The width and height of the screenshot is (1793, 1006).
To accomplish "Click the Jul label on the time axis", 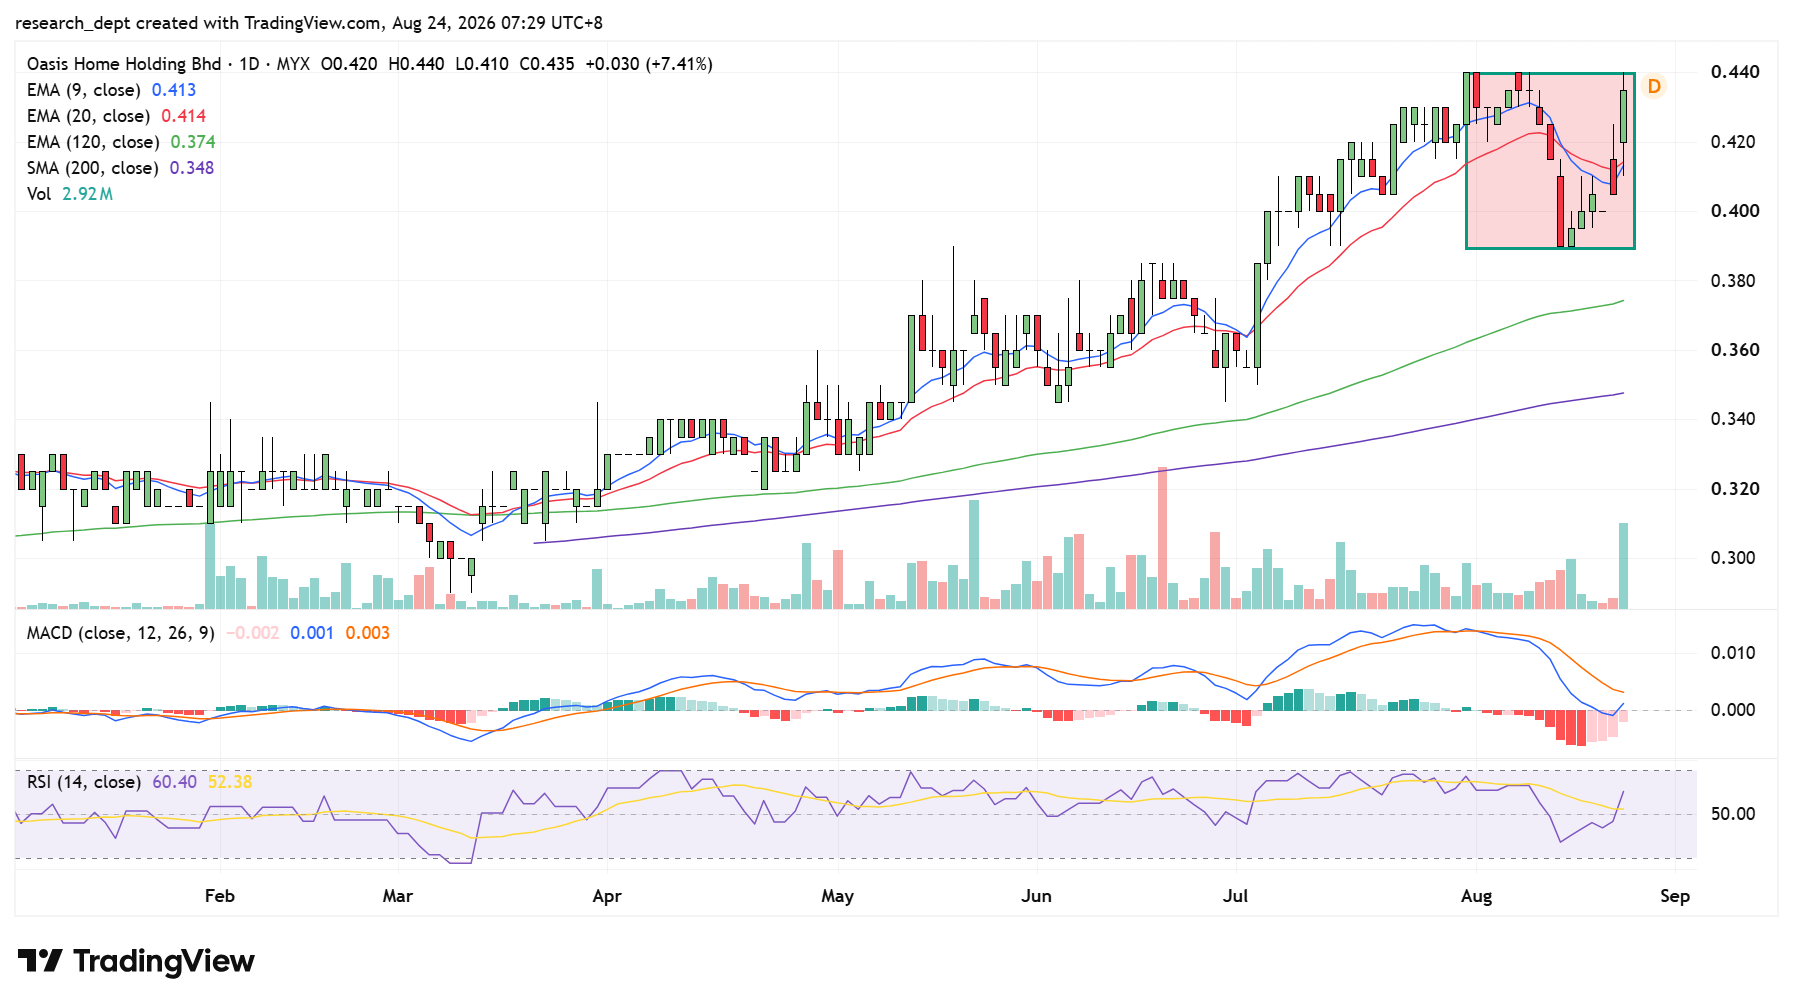I will point(1236,896).
